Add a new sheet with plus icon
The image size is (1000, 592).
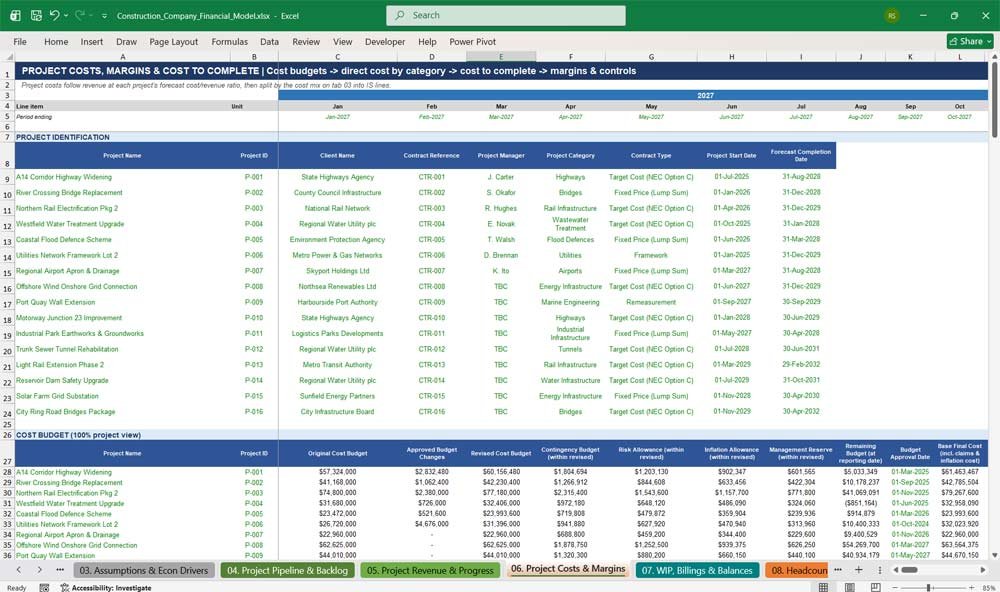tap(858, 570)
